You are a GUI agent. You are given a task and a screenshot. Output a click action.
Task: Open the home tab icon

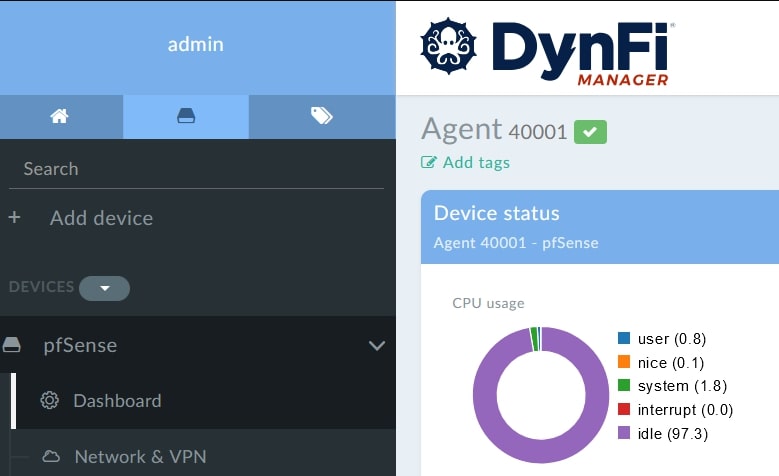[x=59, y=116]
